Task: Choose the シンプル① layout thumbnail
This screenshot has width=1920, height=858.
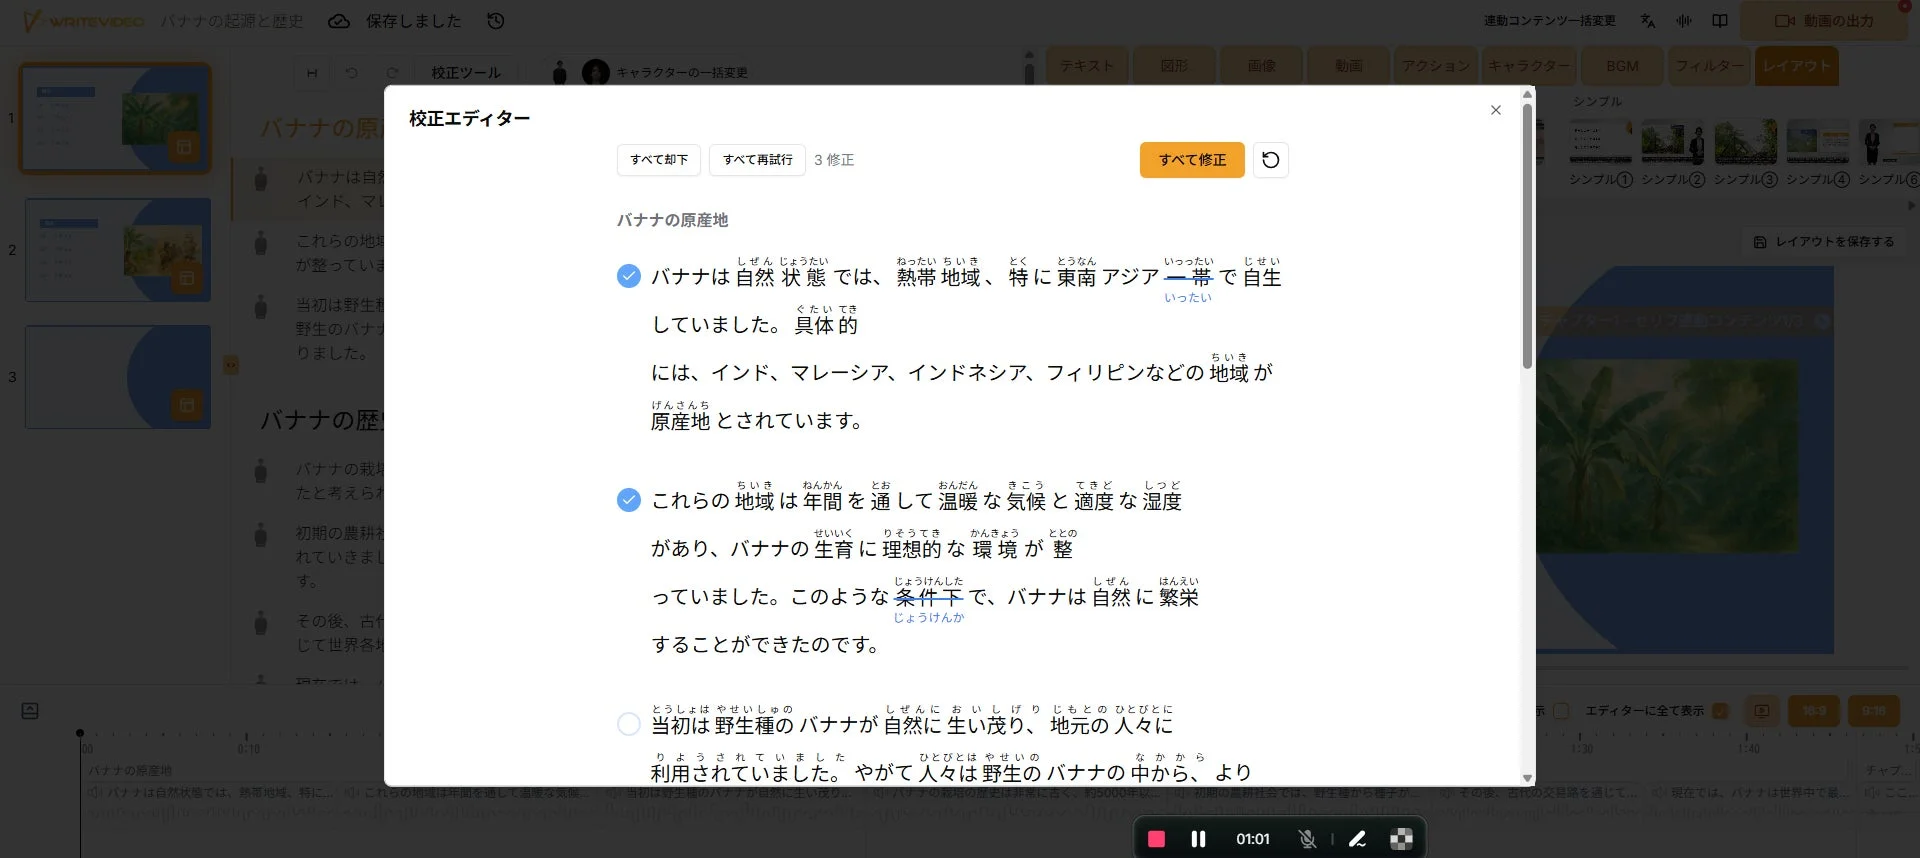Action: [x=1600, y=142]
